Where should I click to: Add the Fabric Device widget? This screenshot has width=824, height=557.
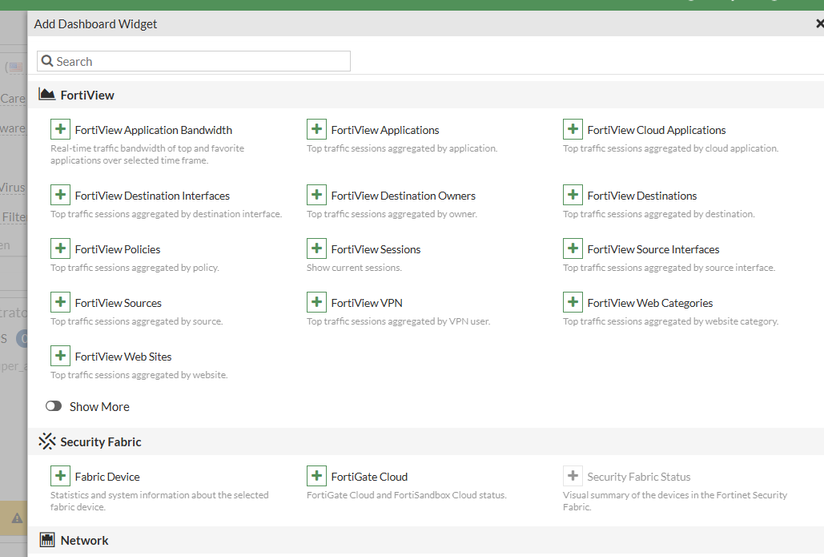pyautogui.click(x=61, y=477)
